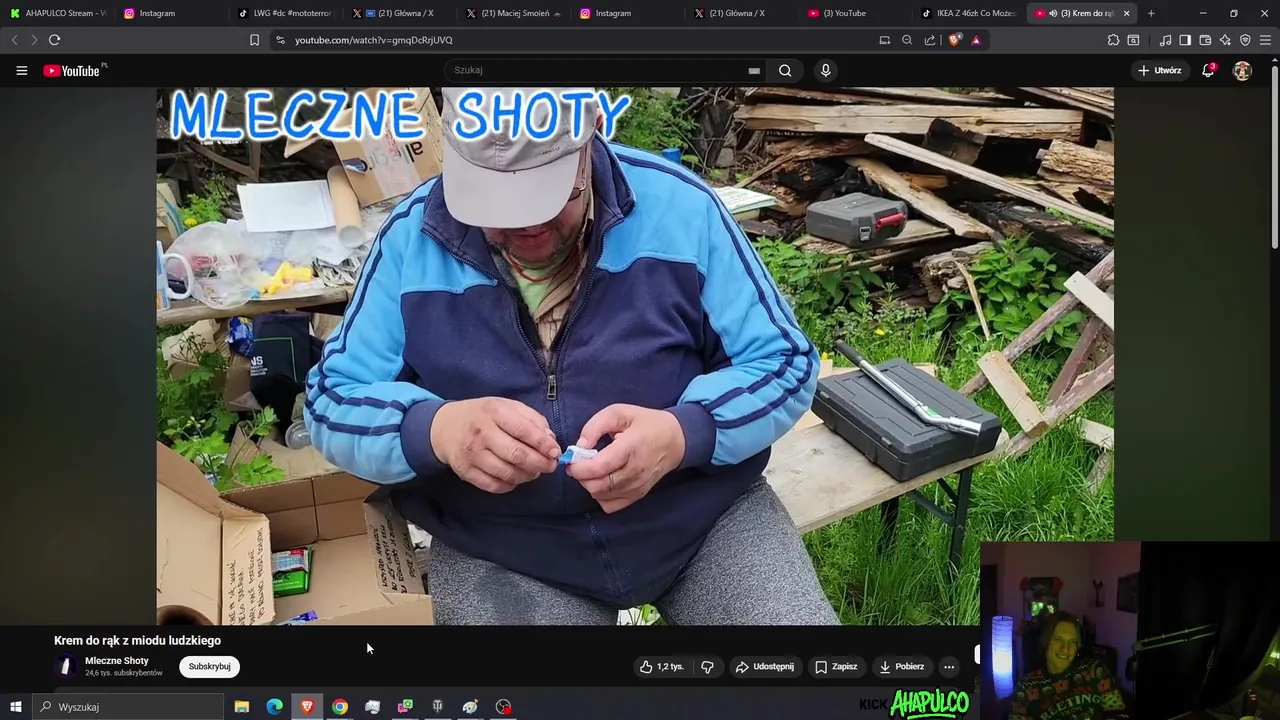The height and width of the screenshot is (720, 1280).
Task: Switch to the (3) YouTube tab
Action: pos(854,13)
